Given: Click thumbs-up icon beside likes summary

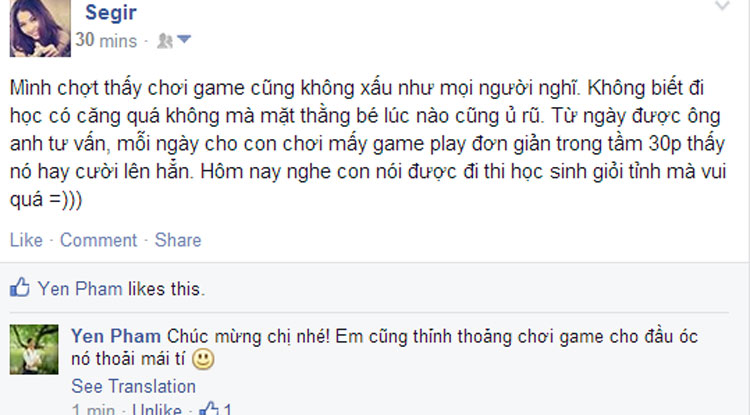Looking at the screenshot, I should 20,287.
